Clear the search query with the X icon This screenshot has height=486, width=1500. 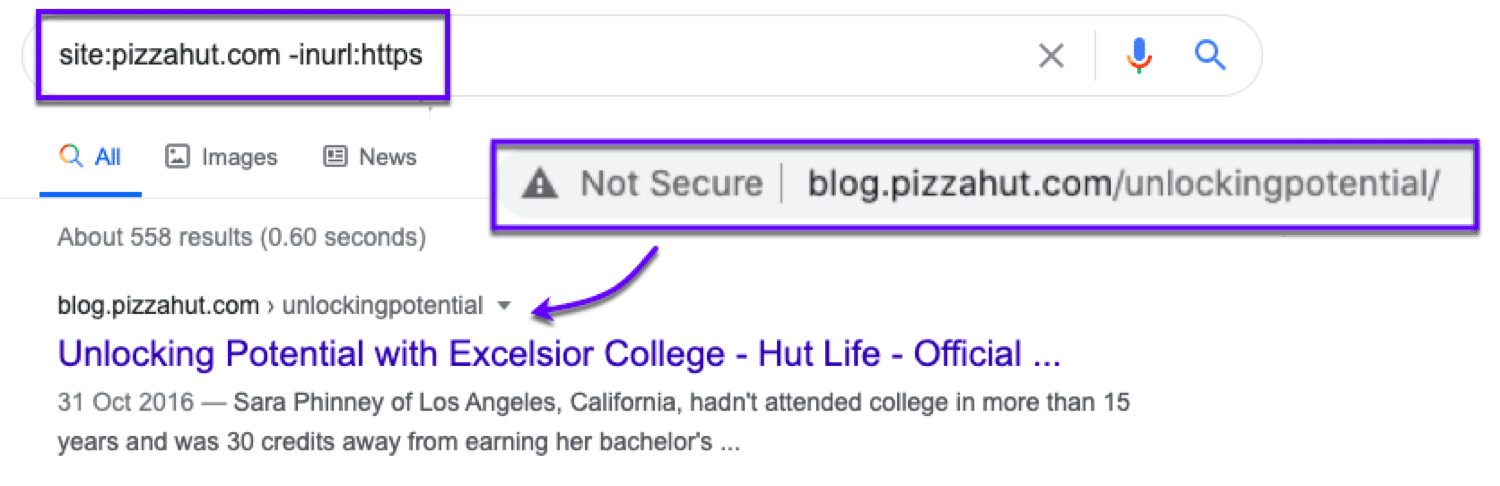(1051, 56)
